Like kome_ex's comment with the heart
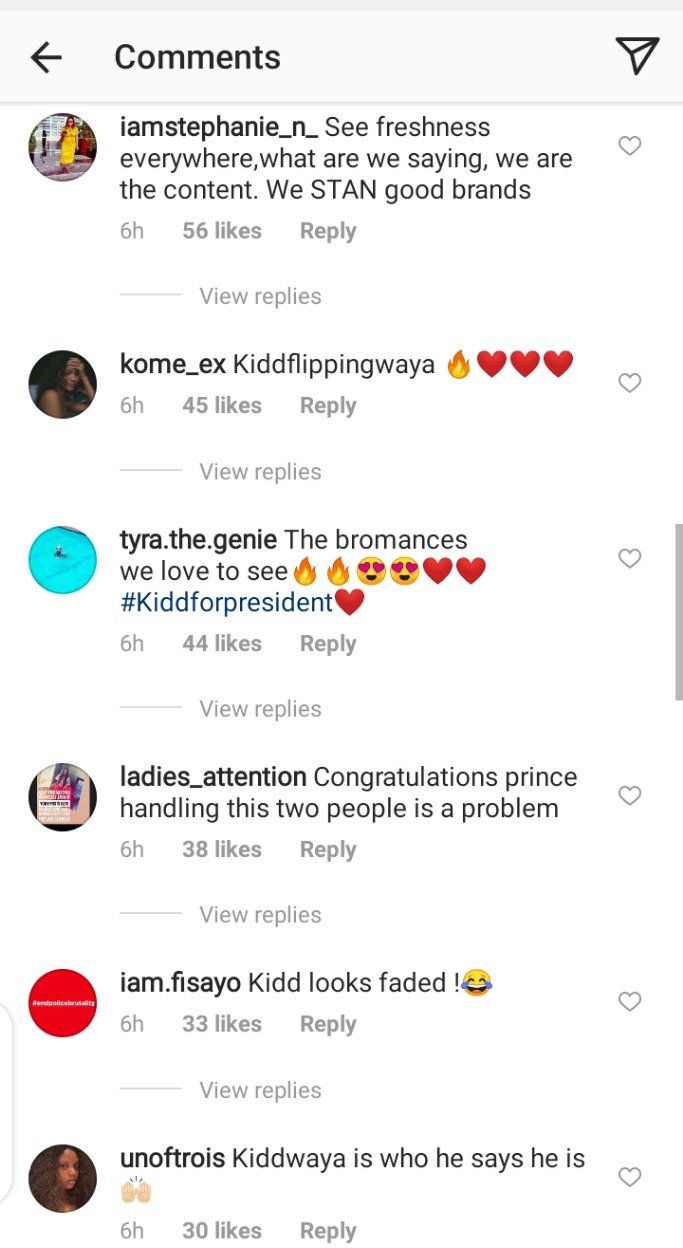 click(x=629, y=383)
